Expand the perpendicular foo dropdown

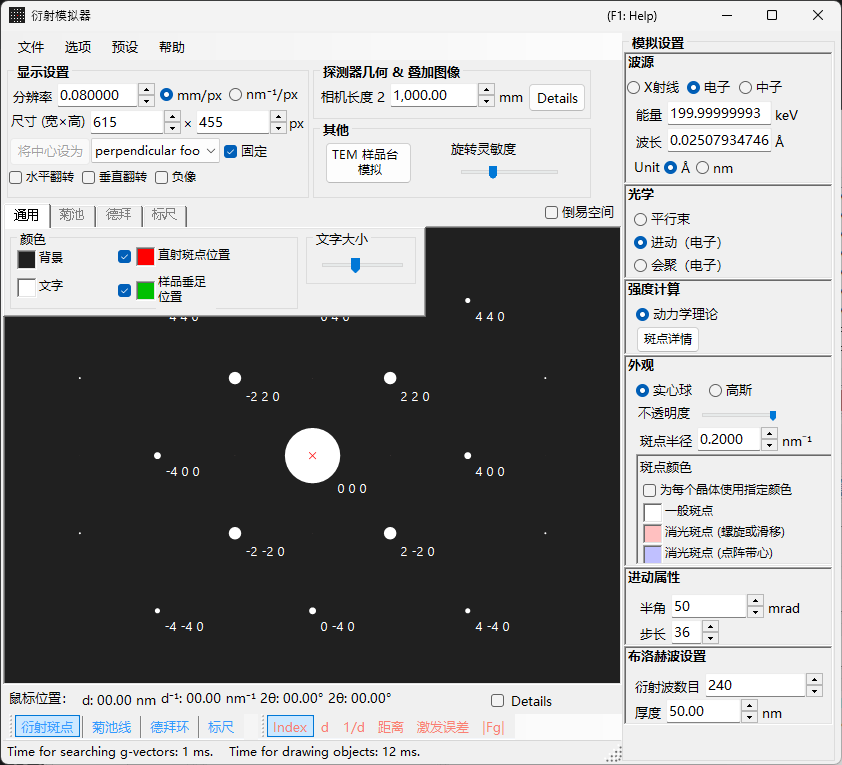coord(155,151)
